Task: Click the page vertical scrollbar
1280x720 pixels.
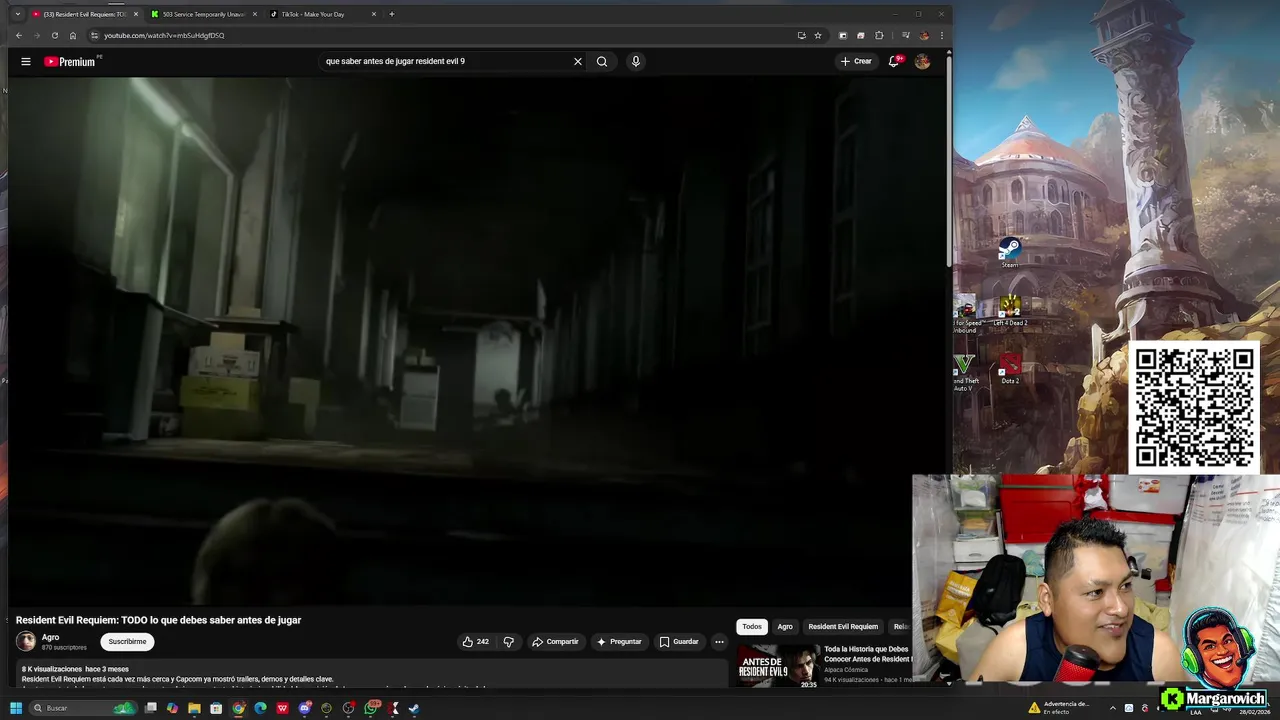Action: pos(948,160)
